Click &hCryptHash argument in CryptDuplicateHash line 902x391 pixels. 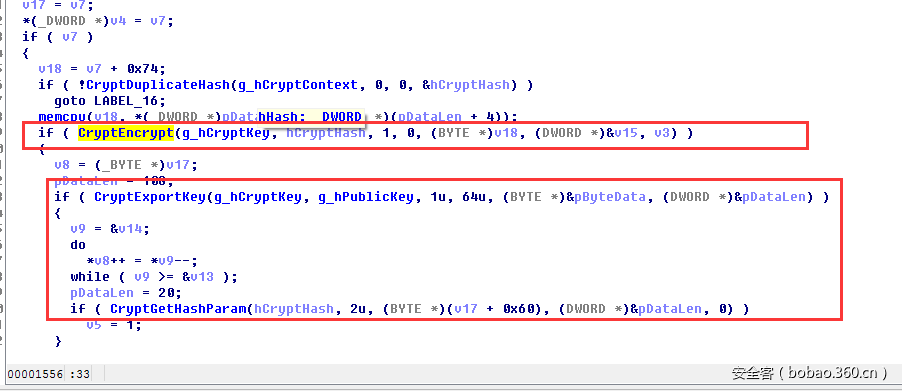click(466, 85)
